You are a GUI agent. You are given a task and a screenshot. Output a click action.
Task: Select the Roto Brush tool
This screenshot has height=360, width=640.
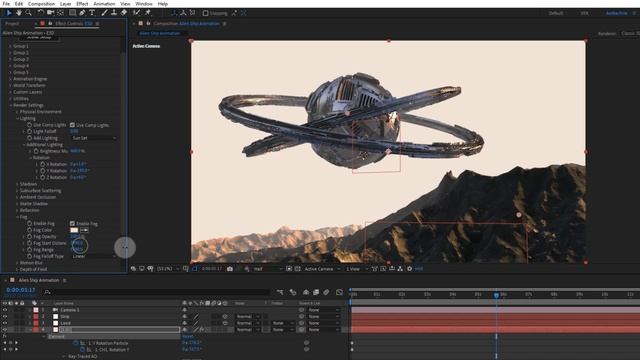(x=137, y=13)
